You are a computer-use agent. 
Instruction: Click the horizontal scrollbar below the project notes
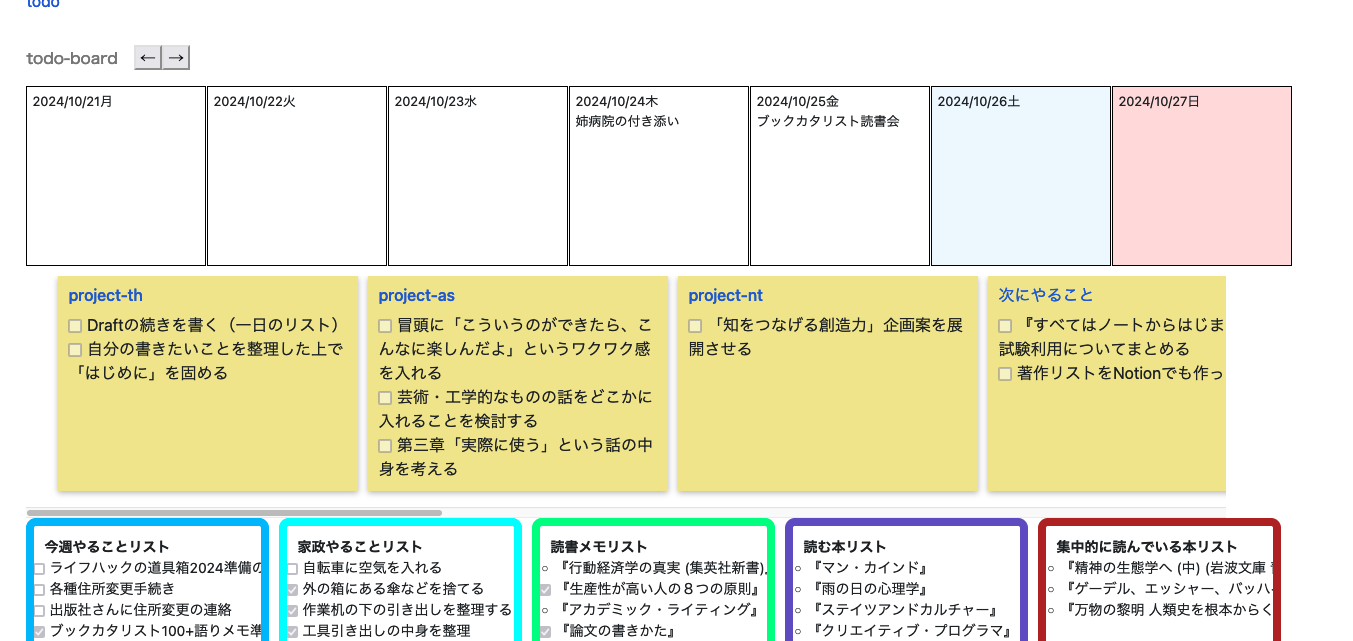234,512
